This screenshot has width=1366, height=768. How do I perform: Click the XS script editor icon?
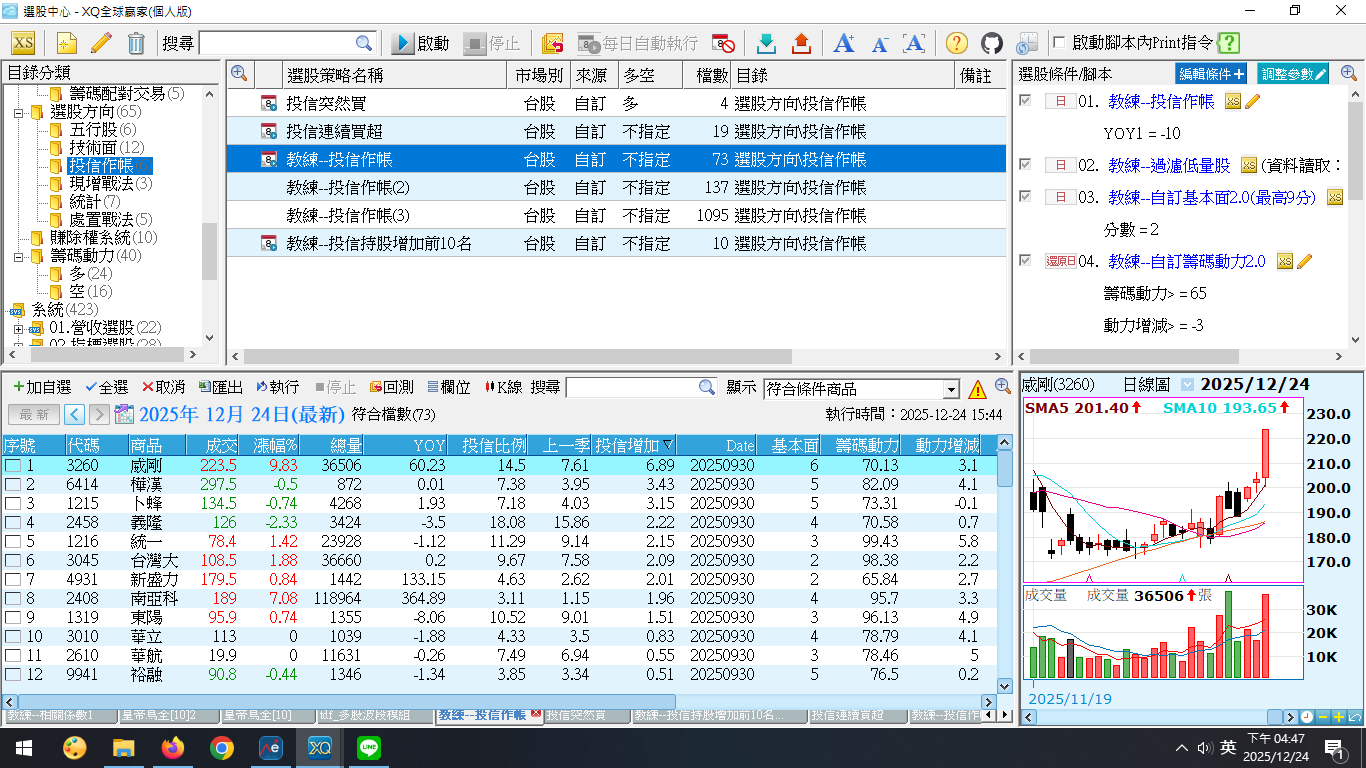point(23,43)
